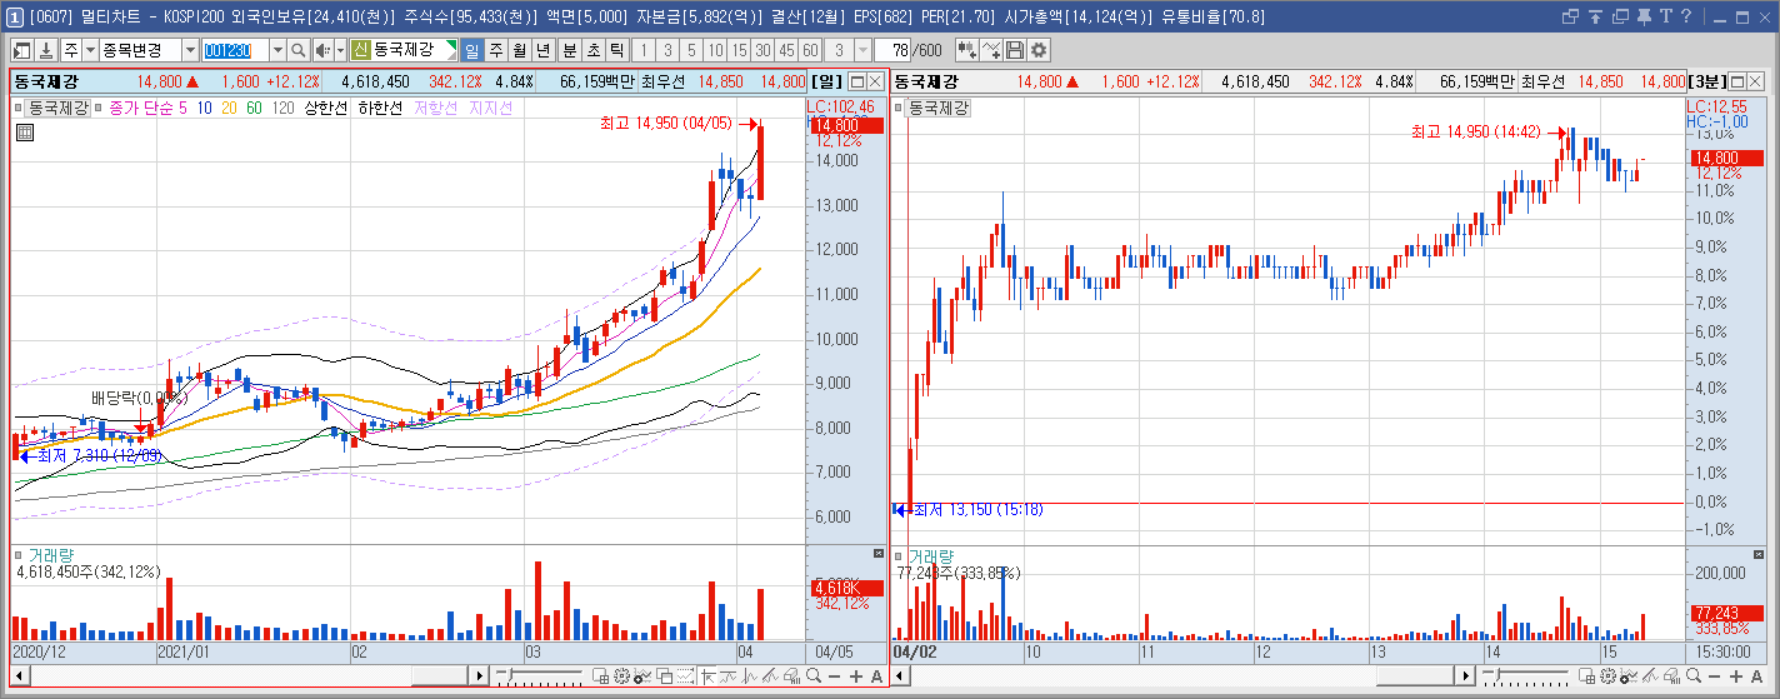
Task: Open the interval number dropdown arrow
Action: point(862,50)
